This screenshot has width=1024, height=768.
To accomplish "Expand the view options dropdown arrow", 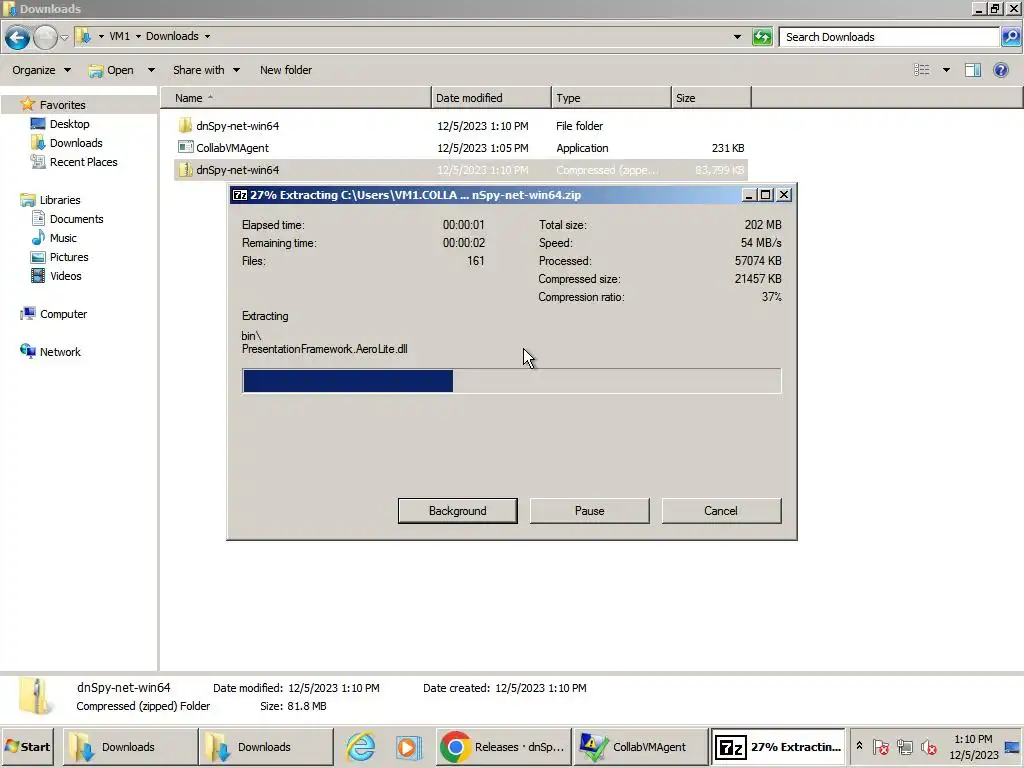I will click(946, 70).
